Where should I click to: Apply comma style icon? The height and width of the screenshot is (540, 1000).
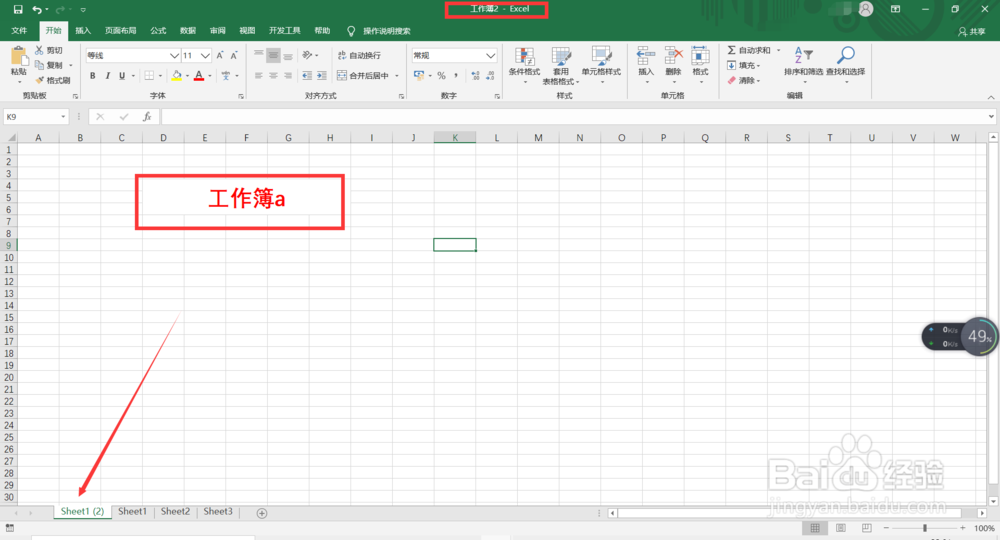[455, 76]
